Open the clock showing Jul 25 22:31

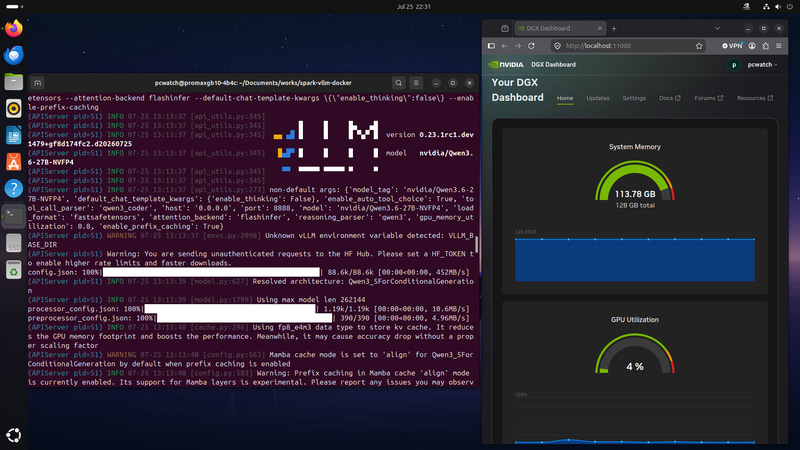(413, 7)
